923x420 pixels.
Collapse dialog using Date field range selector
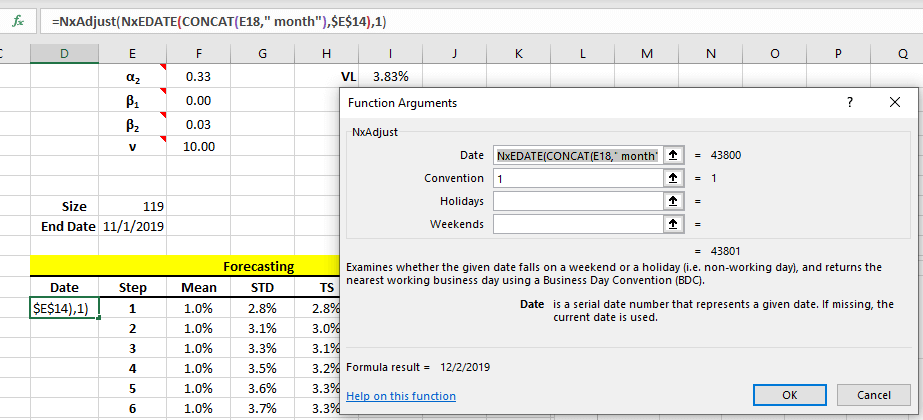click(x=674, y=155)
